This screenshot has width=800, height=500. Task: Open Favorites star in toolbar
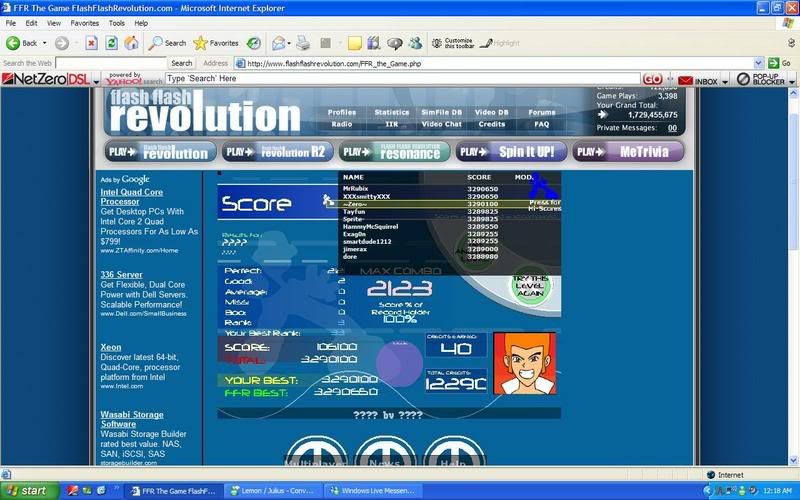pyautogui.click(x=215, y=43)
